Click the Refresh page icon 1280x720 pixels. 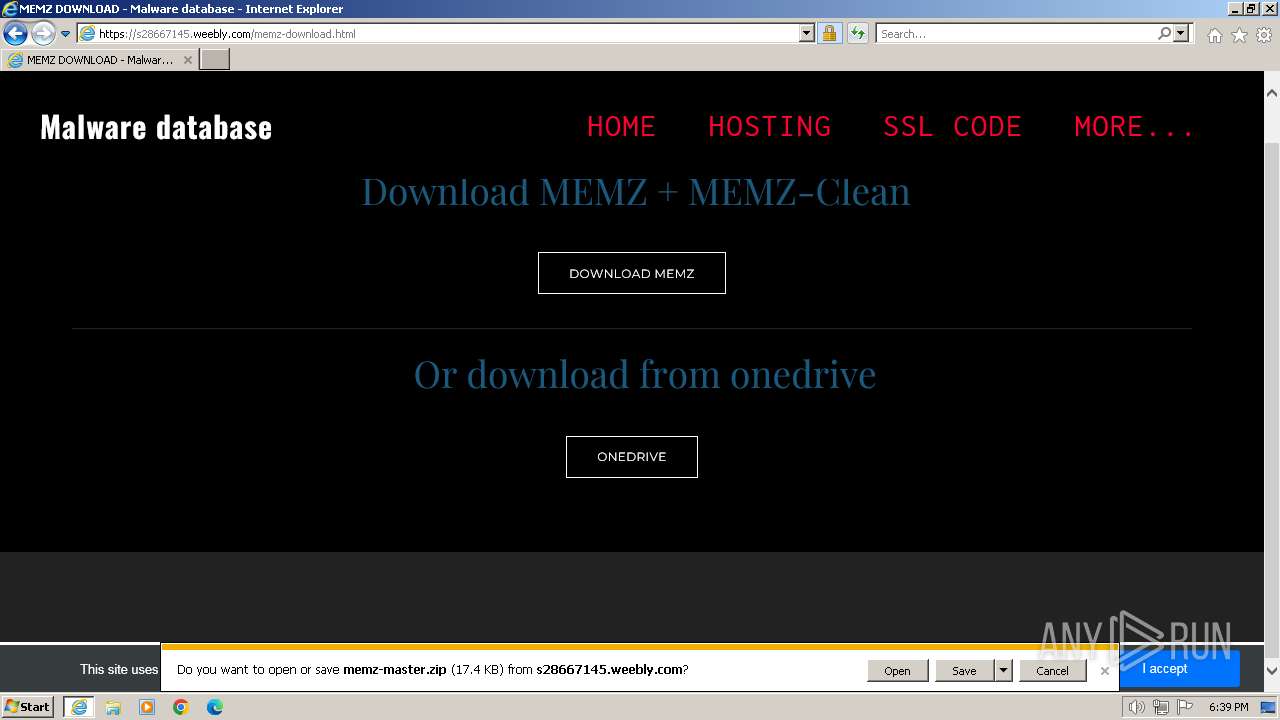pyautogui.click(x=857, y=33)
